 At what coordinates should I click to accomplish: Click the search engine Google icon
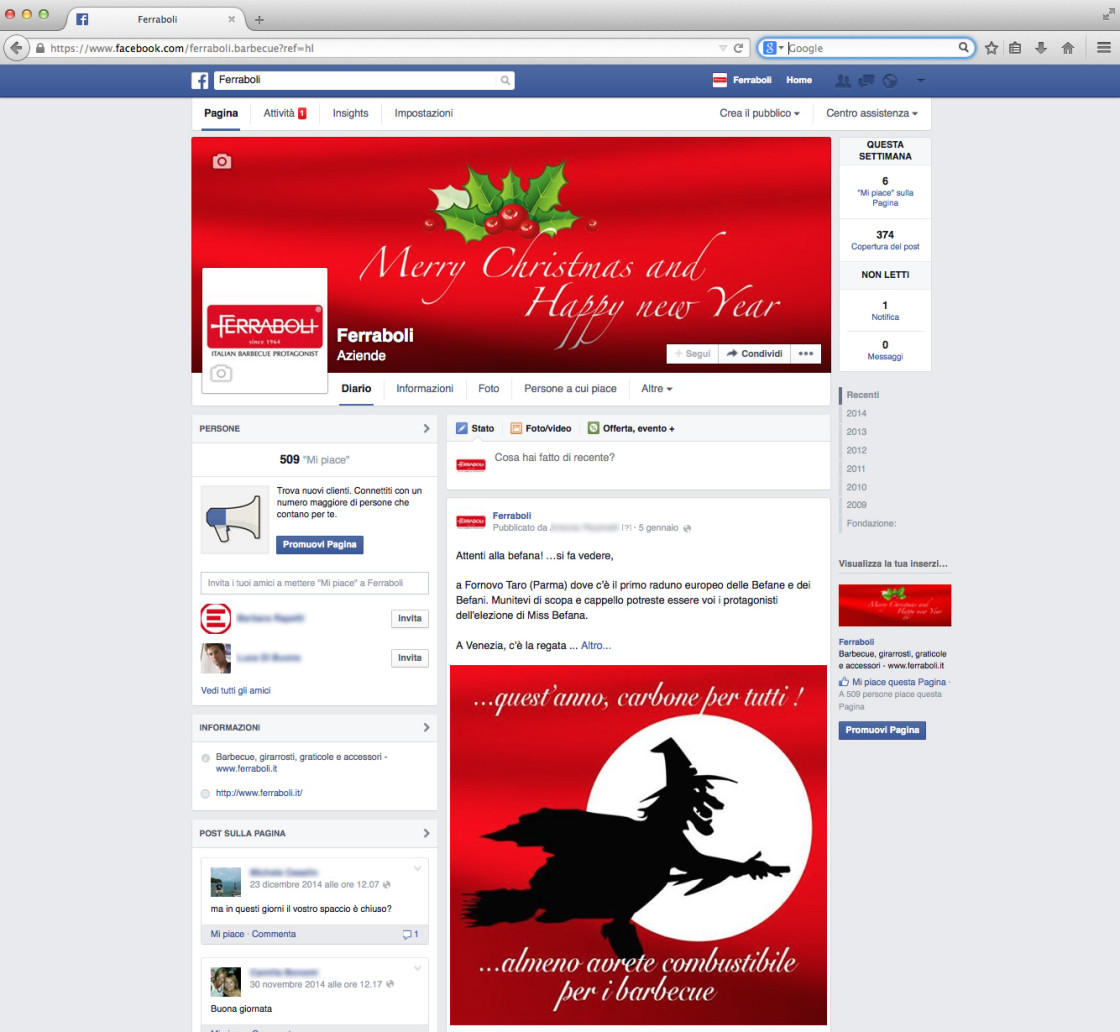click(769, 48)
